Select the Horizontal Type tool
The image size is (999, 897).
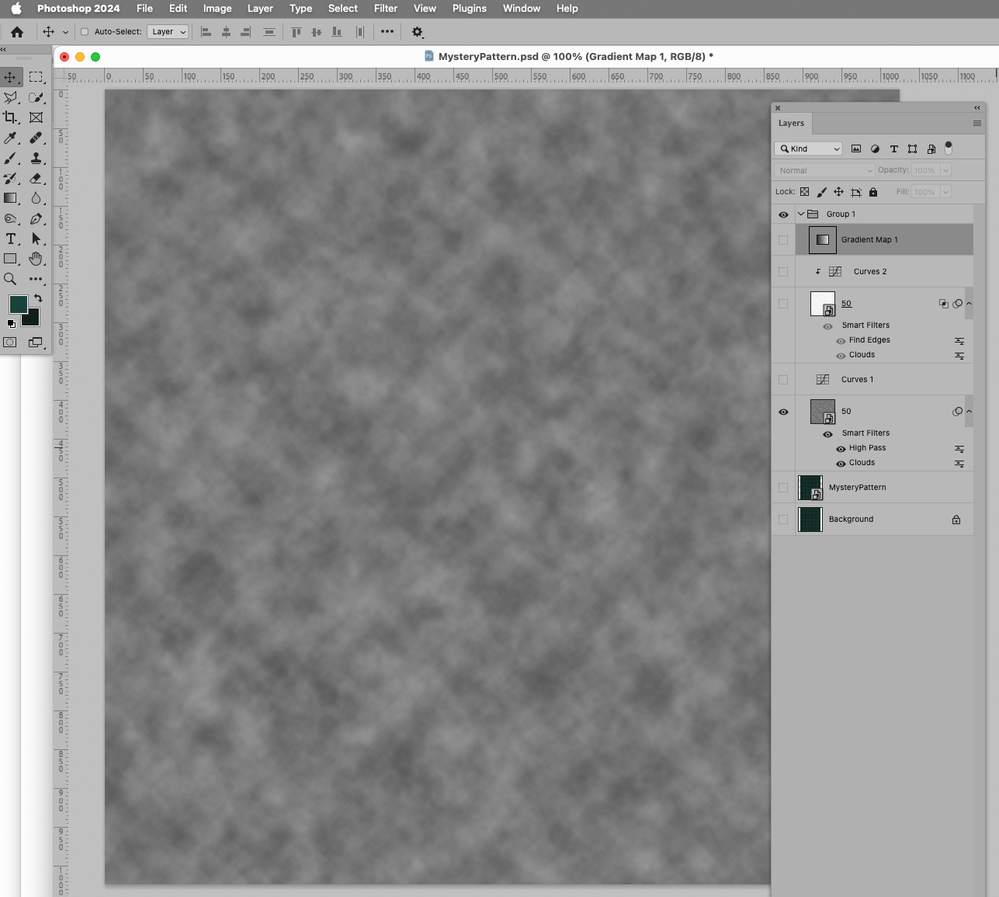12,238
